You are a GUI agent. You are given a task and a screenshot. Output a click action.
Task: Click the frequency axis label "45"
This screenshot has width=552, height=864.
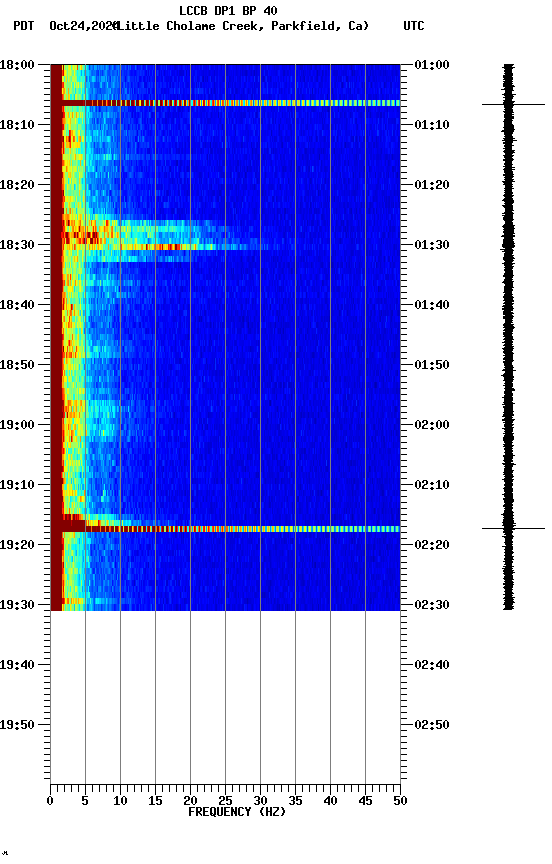[x=365, y=801]
